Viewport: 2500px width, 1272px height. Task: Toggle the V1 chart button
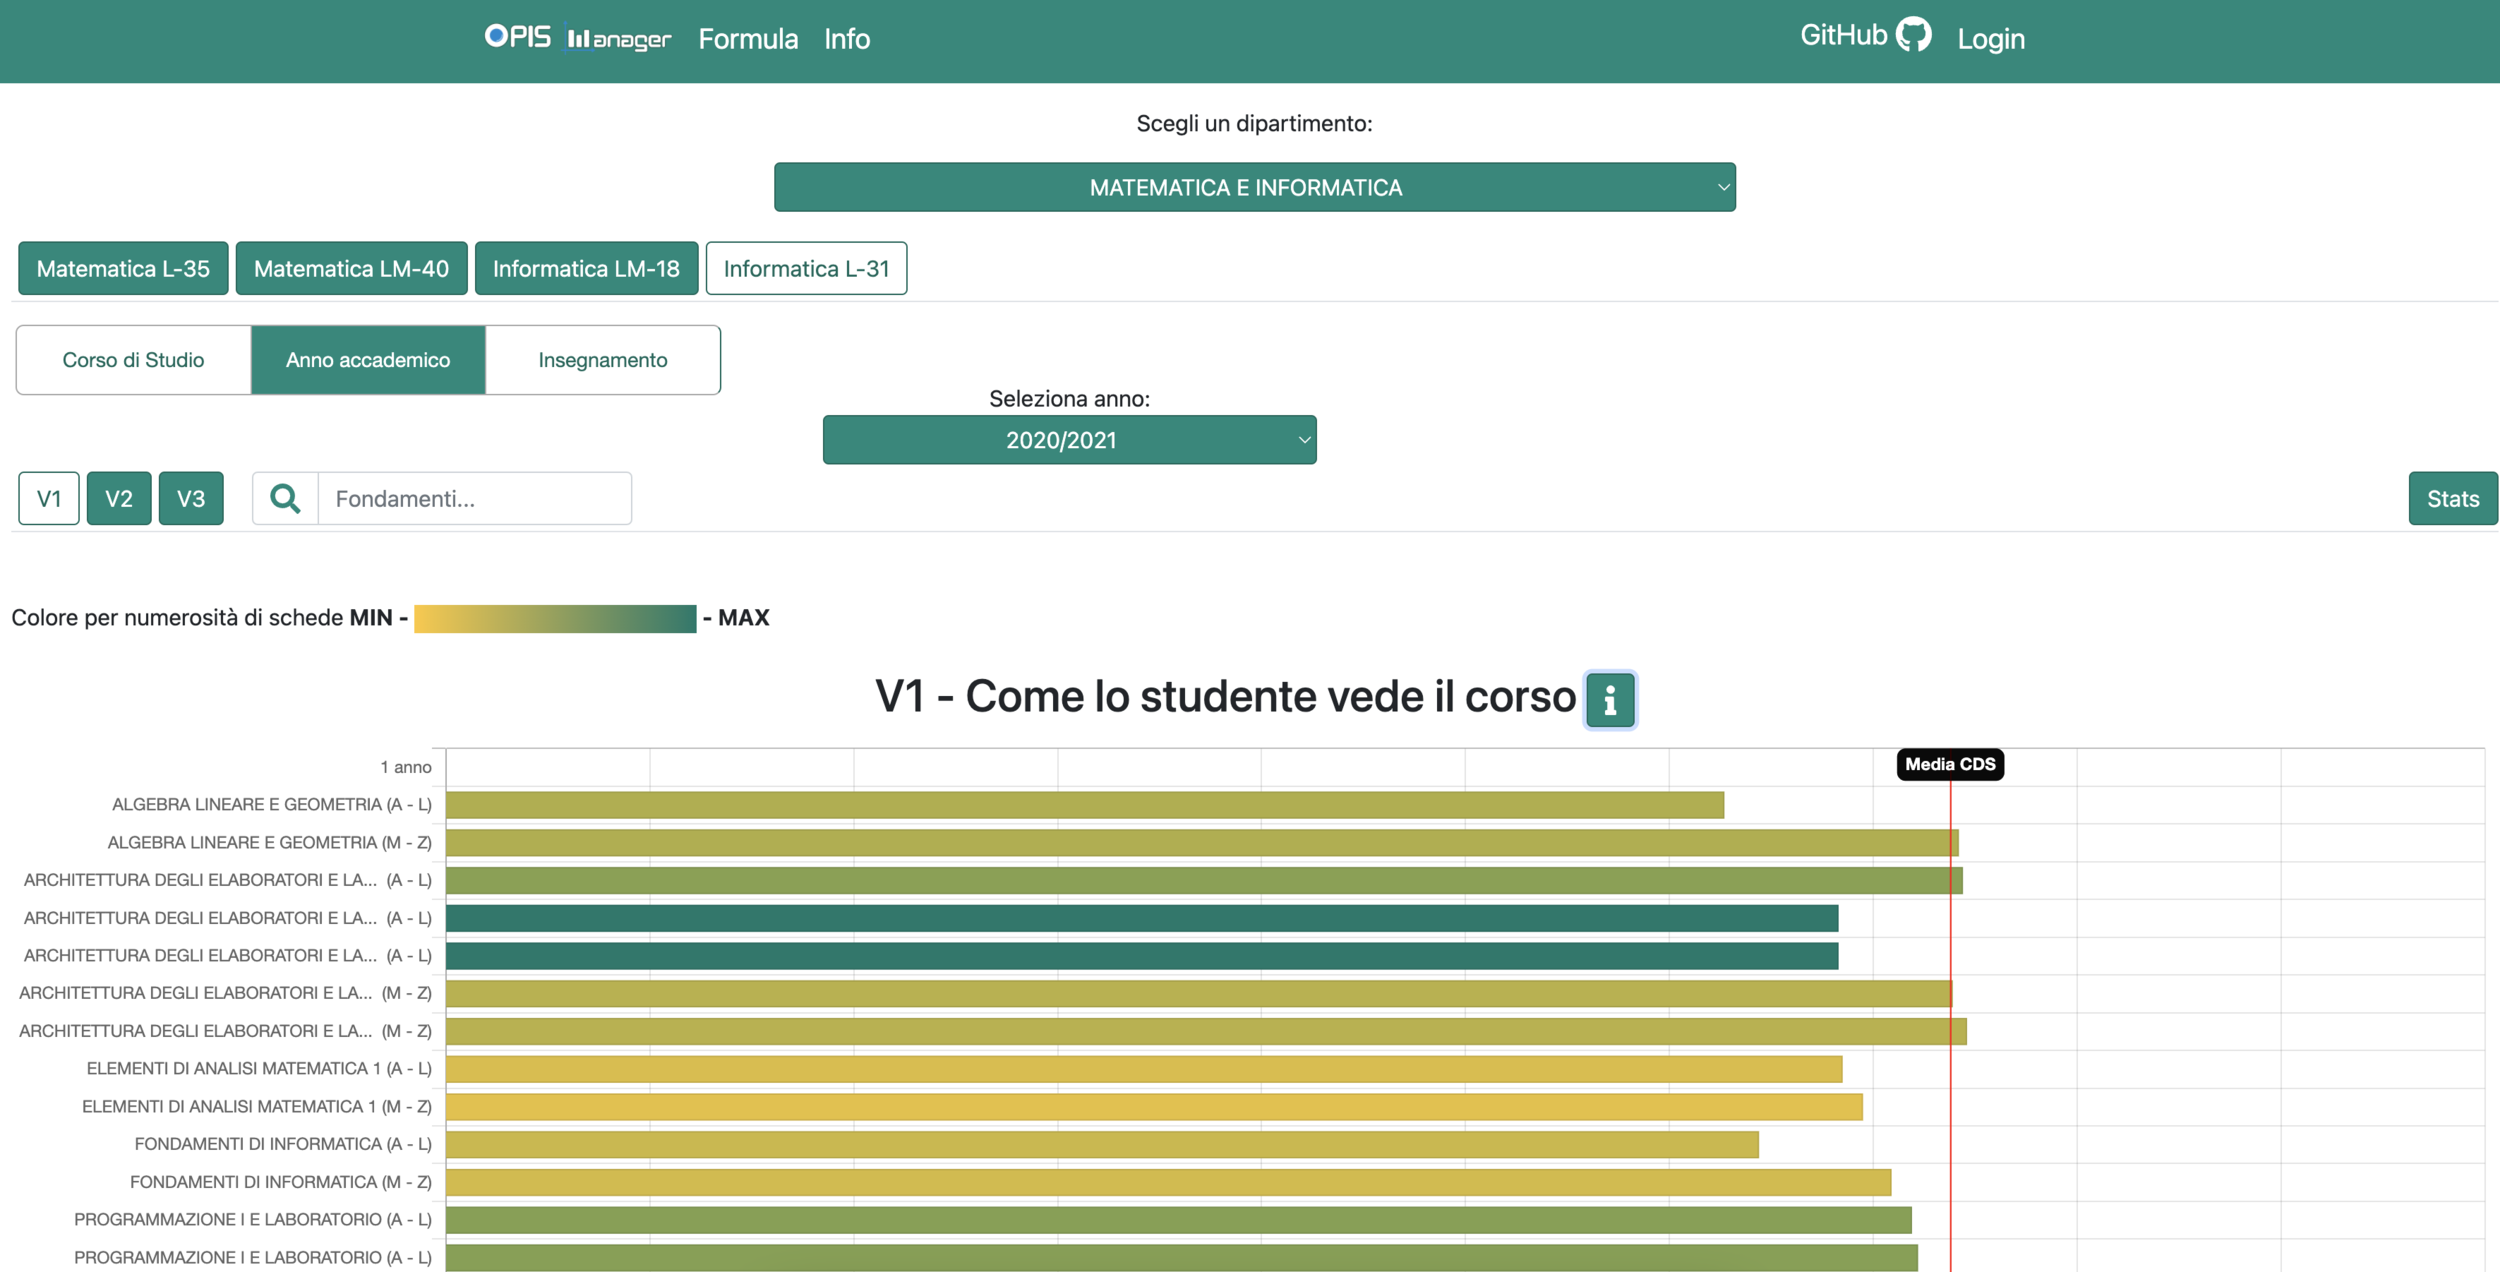[49, 498]
